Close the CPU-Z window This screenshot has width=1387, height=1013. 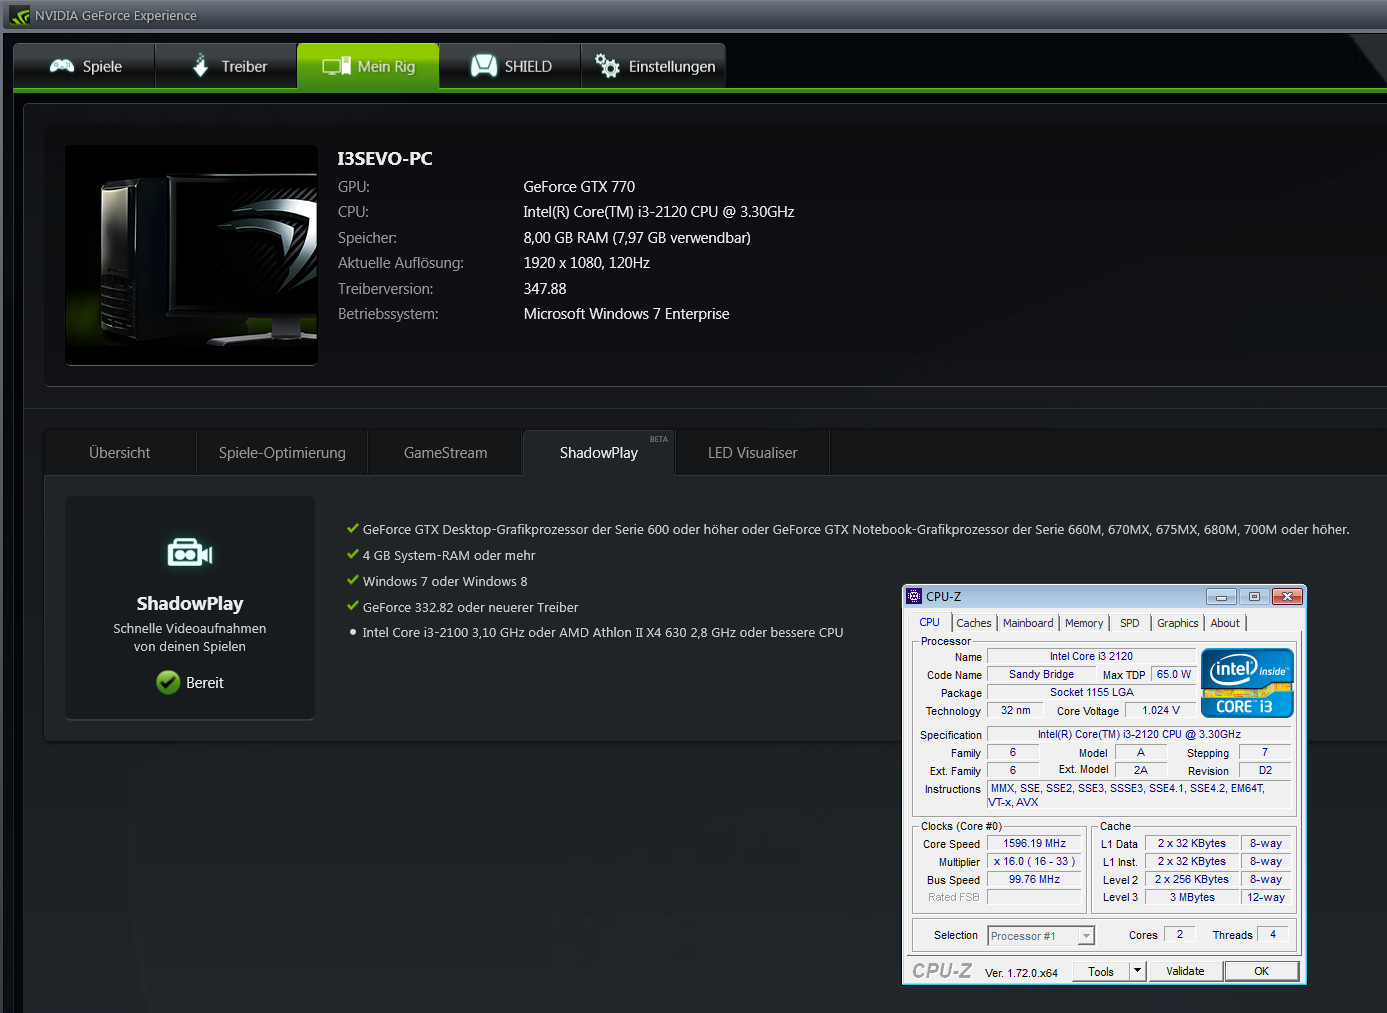(1288, 597)
